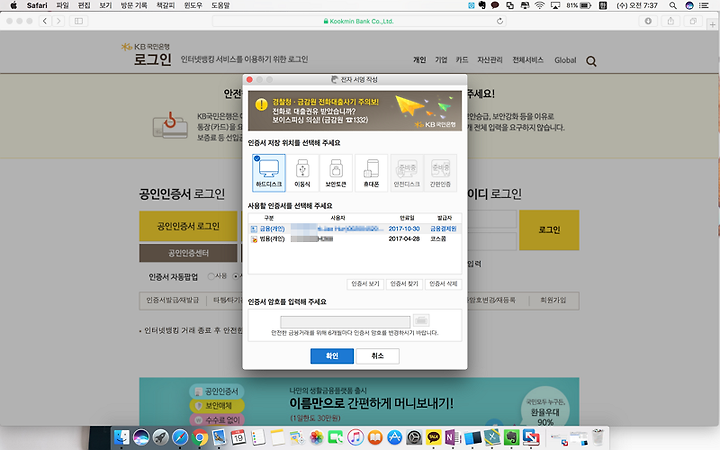Click the 취소 button in dialog
Image resolution: width=720 pixels, height=450 pixels.
coord(377,356)
